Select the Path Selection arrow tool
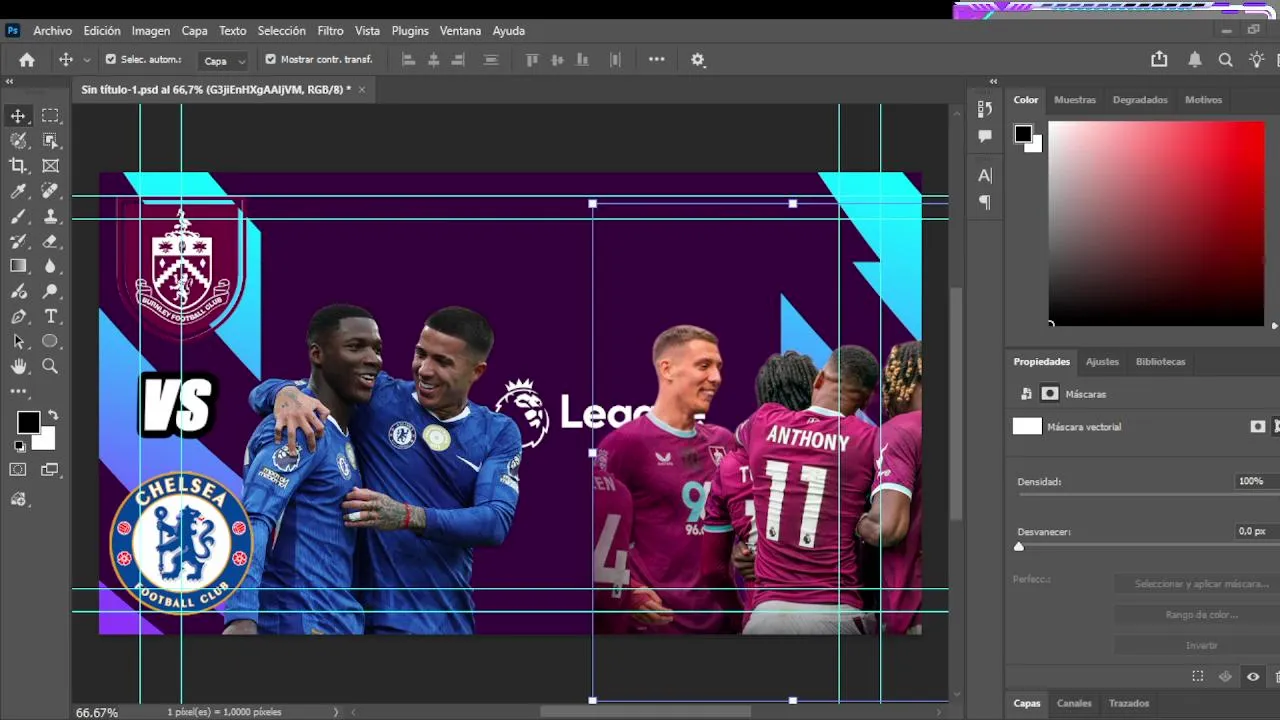1280x720 pixels. click(x=18, y=341)
